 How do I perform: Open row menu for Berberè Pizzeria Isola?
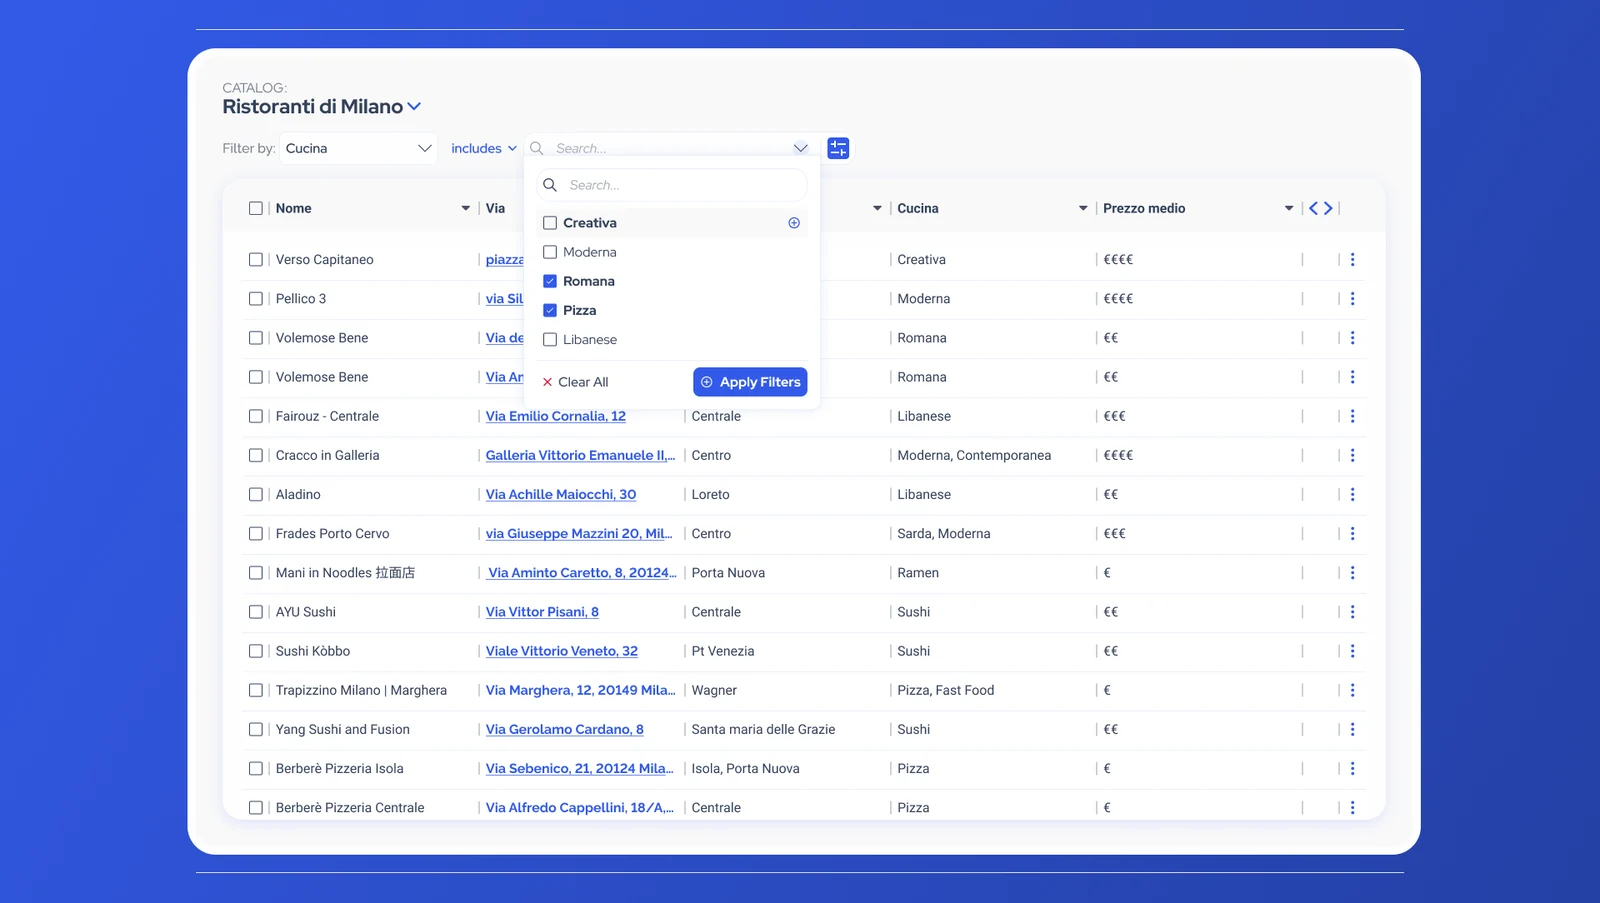tap(1352, 768)
